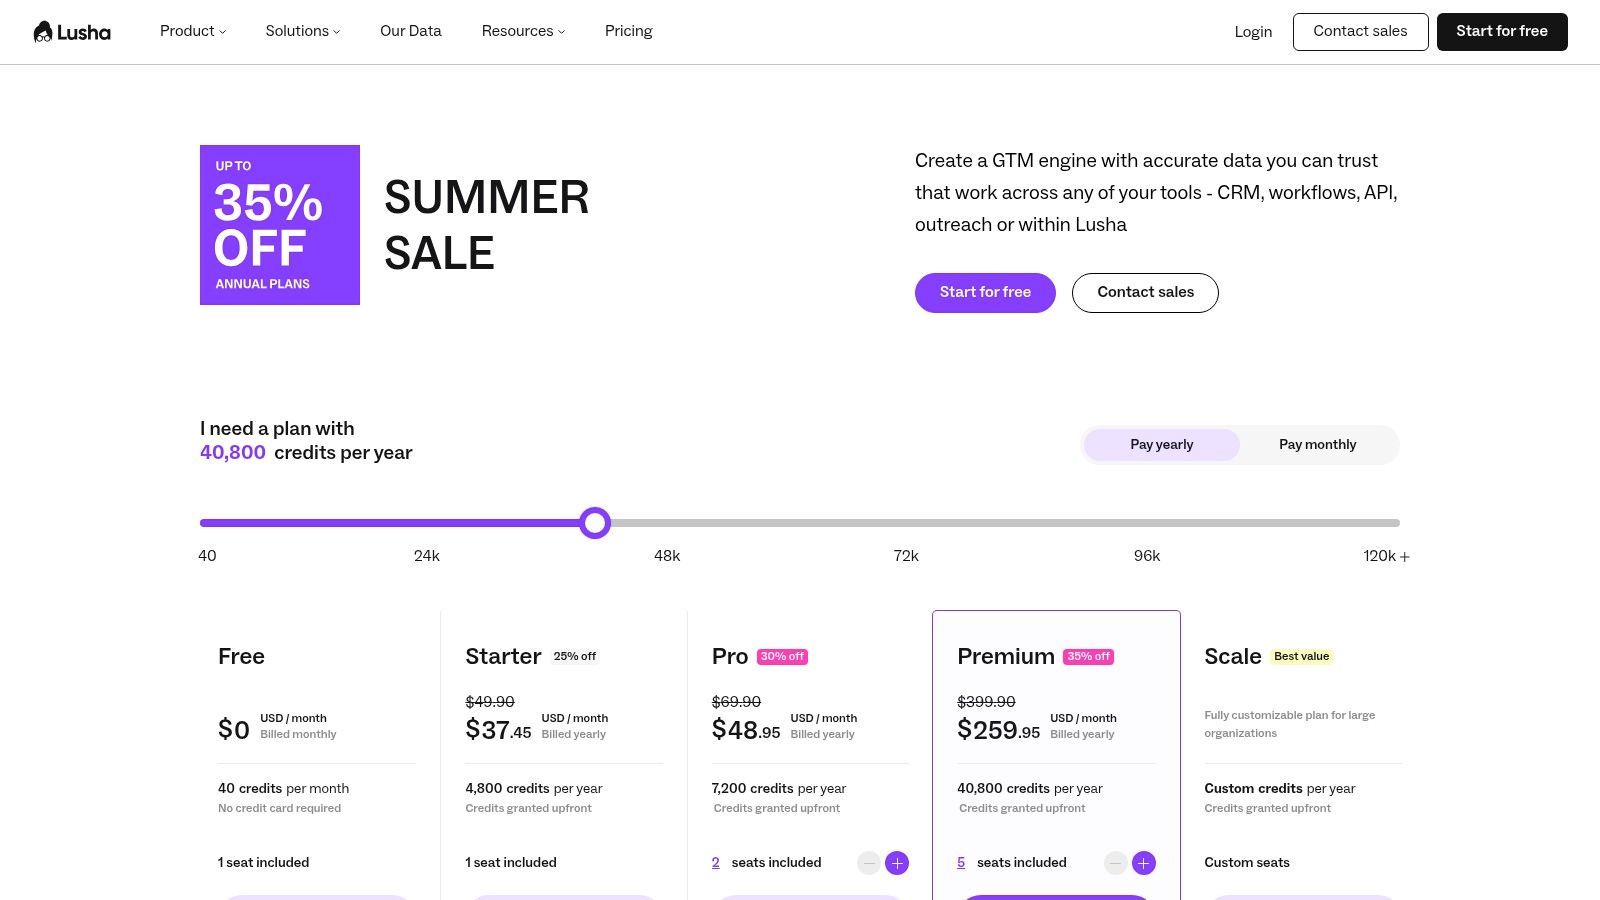Go to Our Data page

point(411,31)
